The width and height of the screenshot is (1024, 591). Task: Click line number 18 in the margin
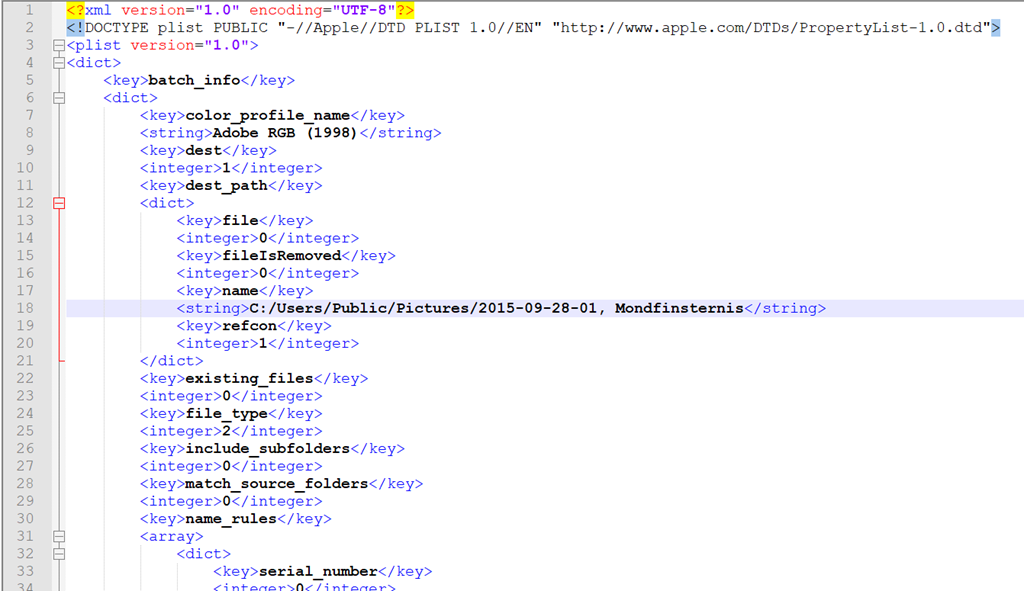click(x=26, y=308)
